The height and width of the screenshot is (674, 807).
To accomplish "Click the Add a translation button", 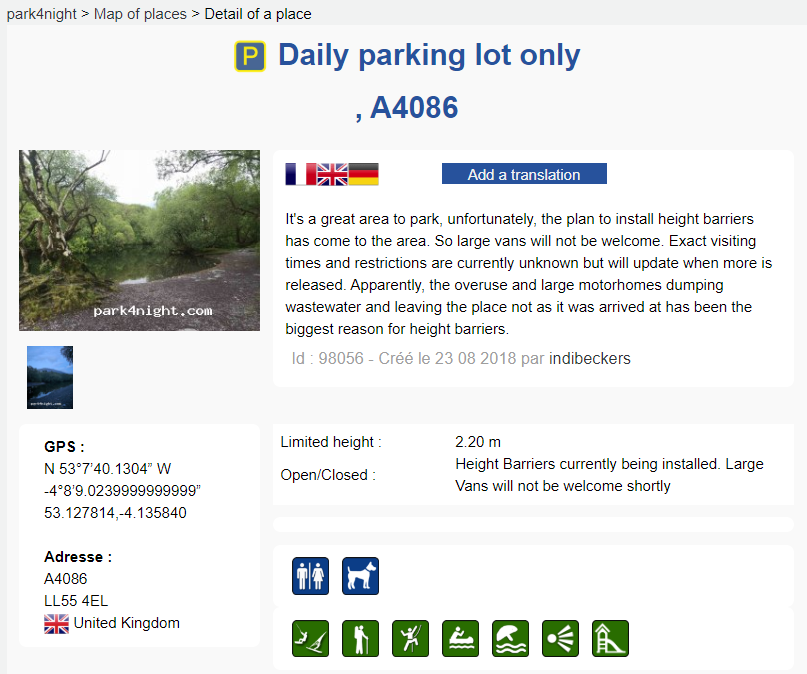I will [524, 174].
